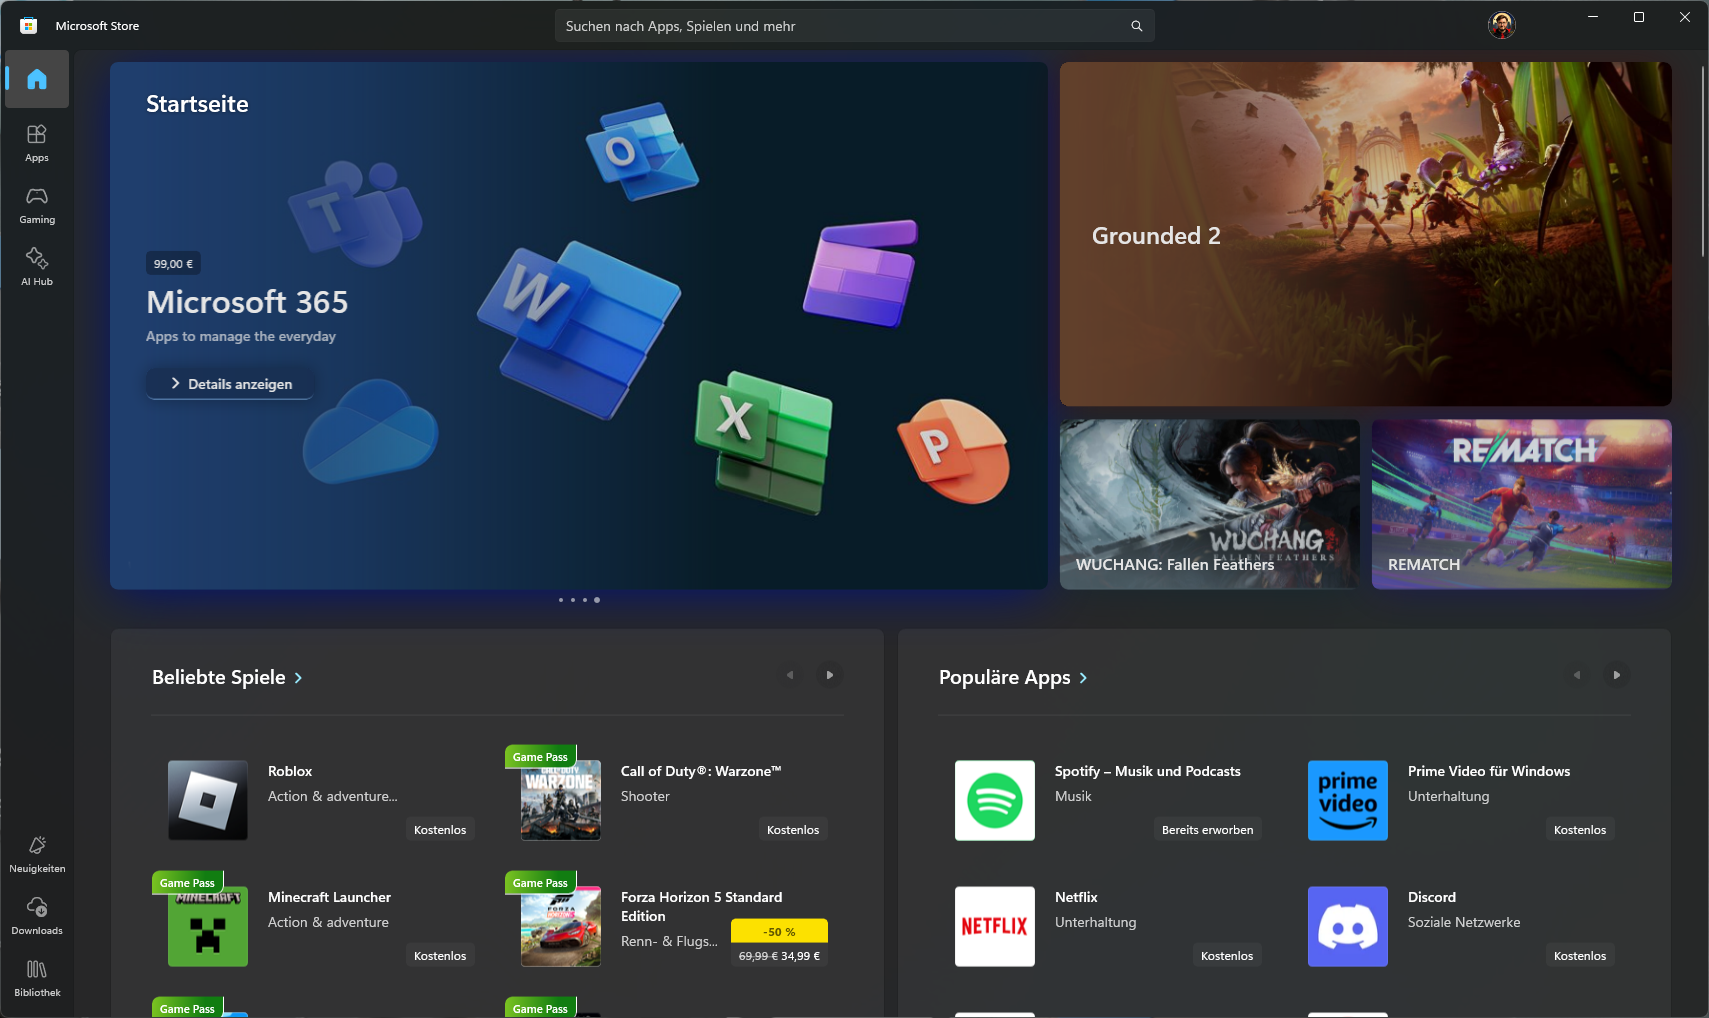This screenshot has width=1709, height=1018.
Task: Select the last carousel page dot
Action: pos(597,600)
